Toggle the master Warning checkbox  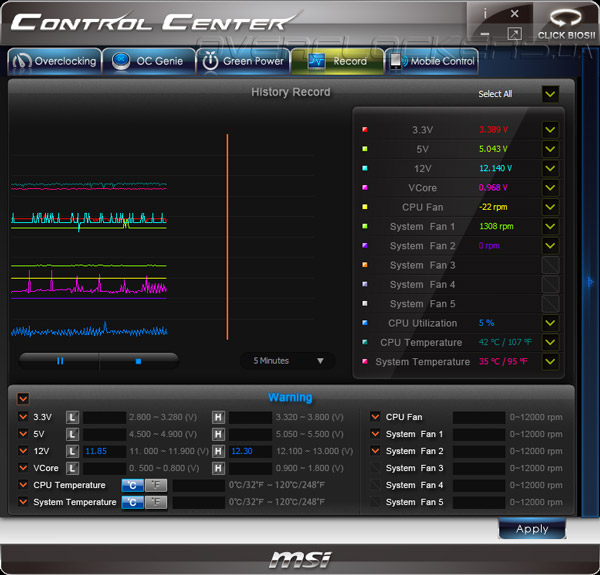coord(23,399)
